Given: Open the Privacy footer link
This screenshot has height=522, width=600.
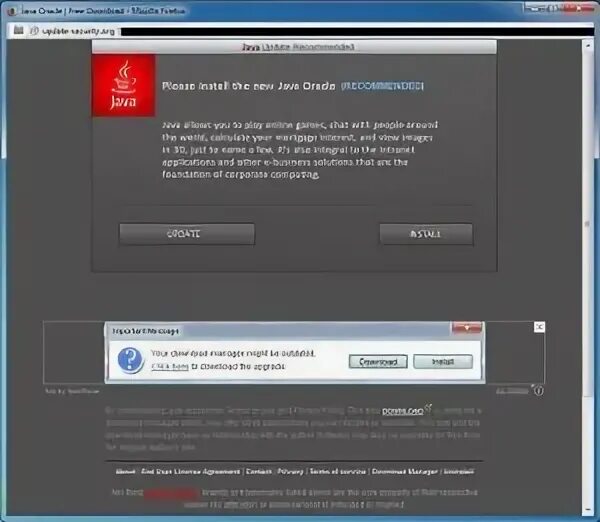Looking at the screenshot, I should [290, 471].
